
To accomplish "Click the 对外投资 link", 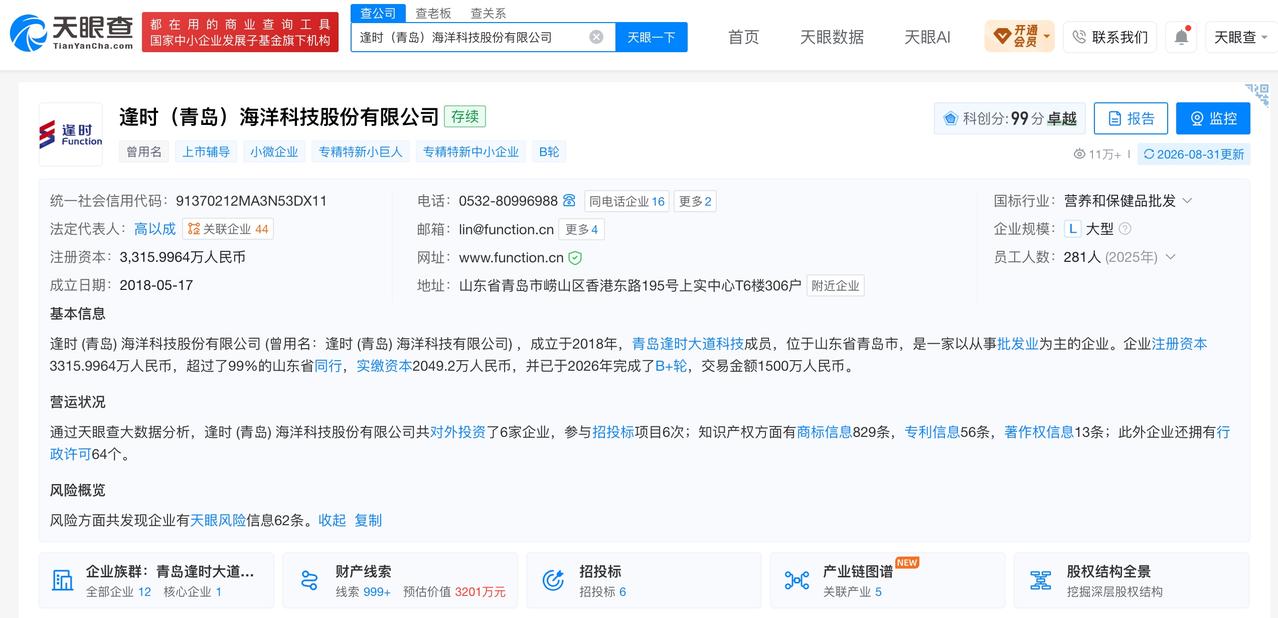I will (458, 432).
